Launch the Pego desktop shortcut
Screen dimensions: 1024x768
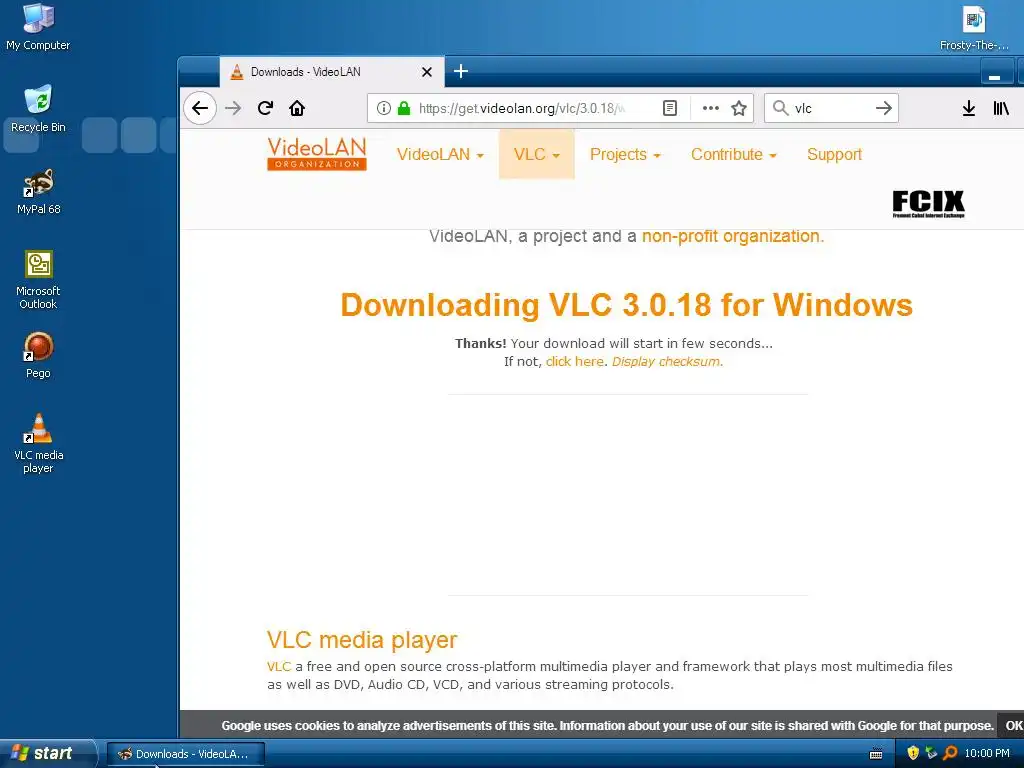tap(38, 355)
